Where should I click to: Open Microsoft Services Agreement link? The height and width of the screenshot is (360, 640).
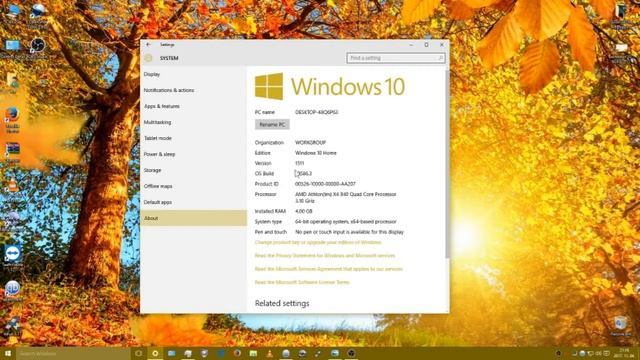329,269
